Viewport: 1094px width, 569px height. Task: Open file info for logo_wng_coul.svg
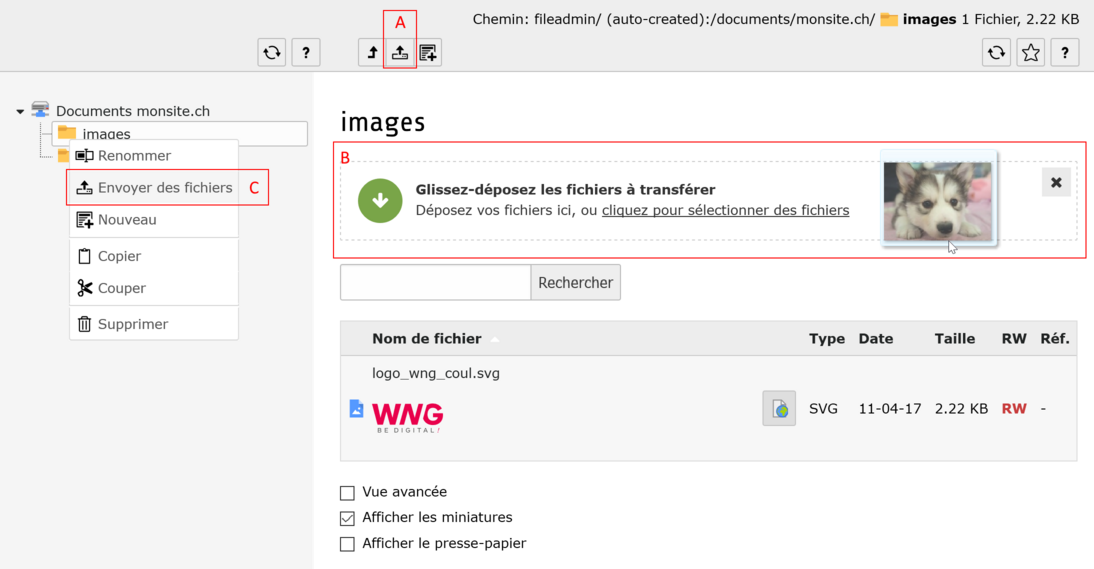click(778, 409)
